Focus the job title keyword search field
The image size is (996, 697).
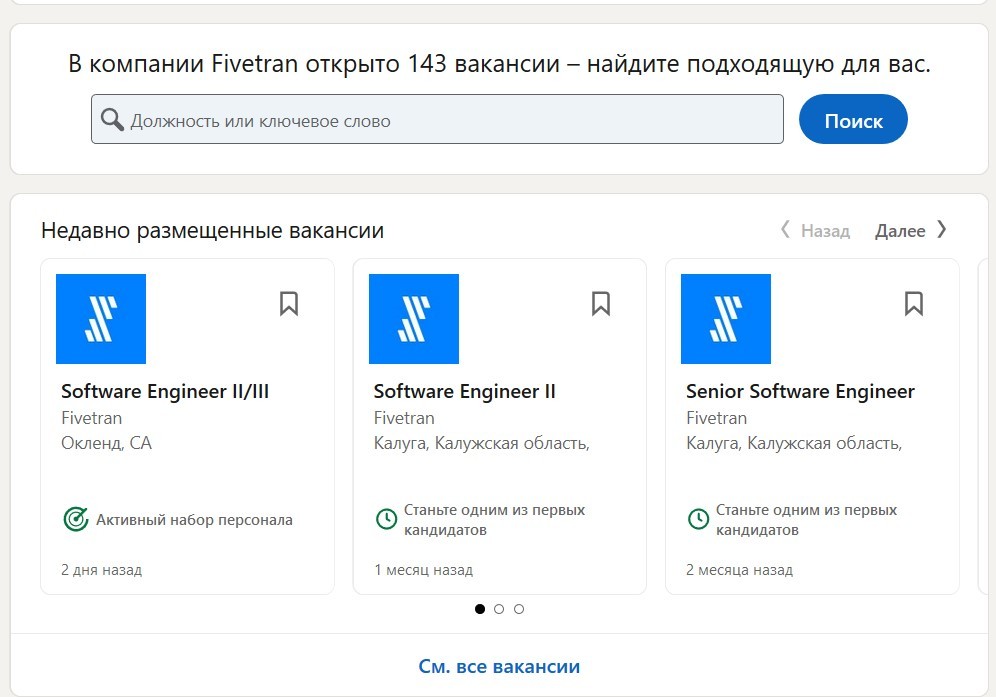point(450,121)
